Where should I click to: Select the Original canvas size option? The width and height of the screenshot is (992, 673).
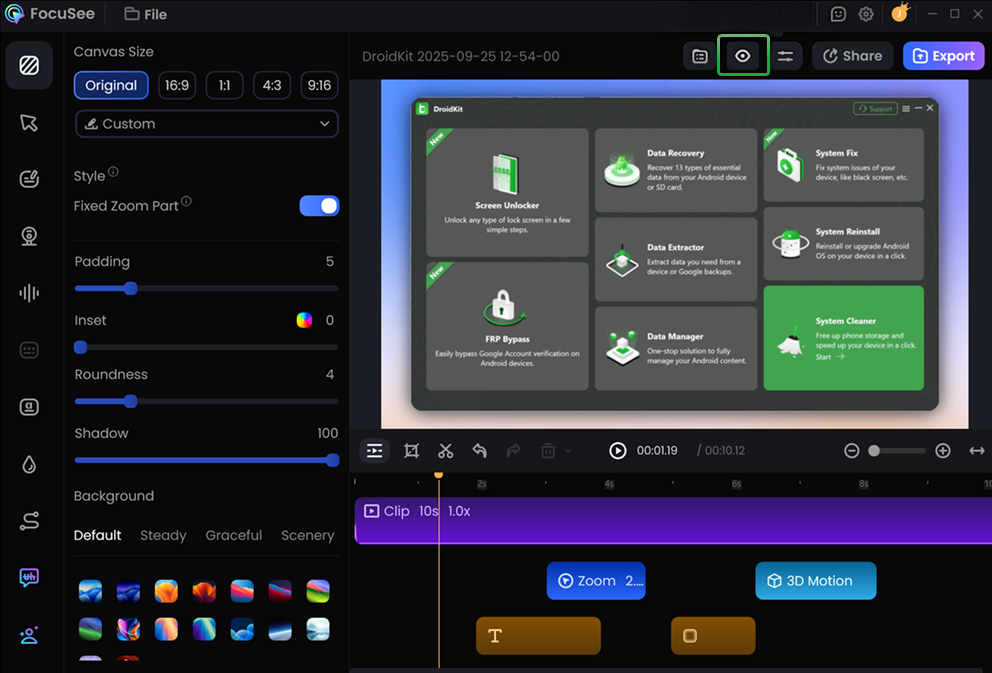coord(111,85)
